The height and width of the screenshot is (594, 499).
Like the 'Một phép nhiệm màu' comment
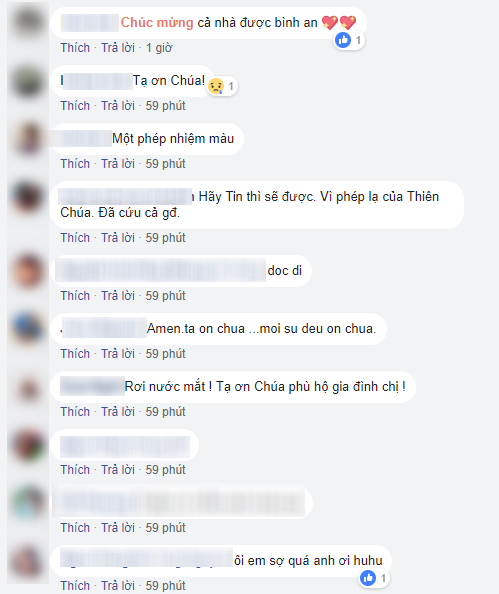[75, 164]
